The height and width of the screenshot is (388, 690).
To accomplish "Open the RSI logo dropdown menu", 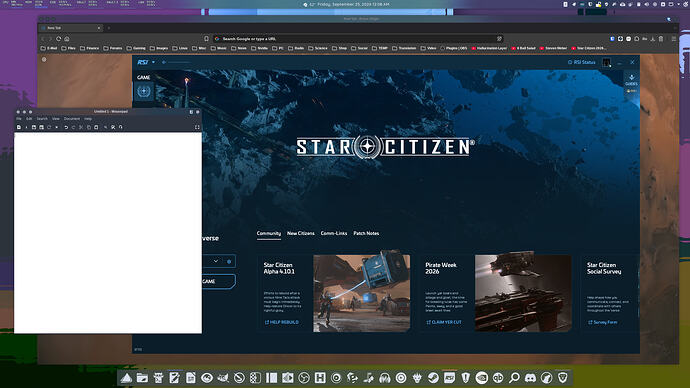I will coord(146,62).
